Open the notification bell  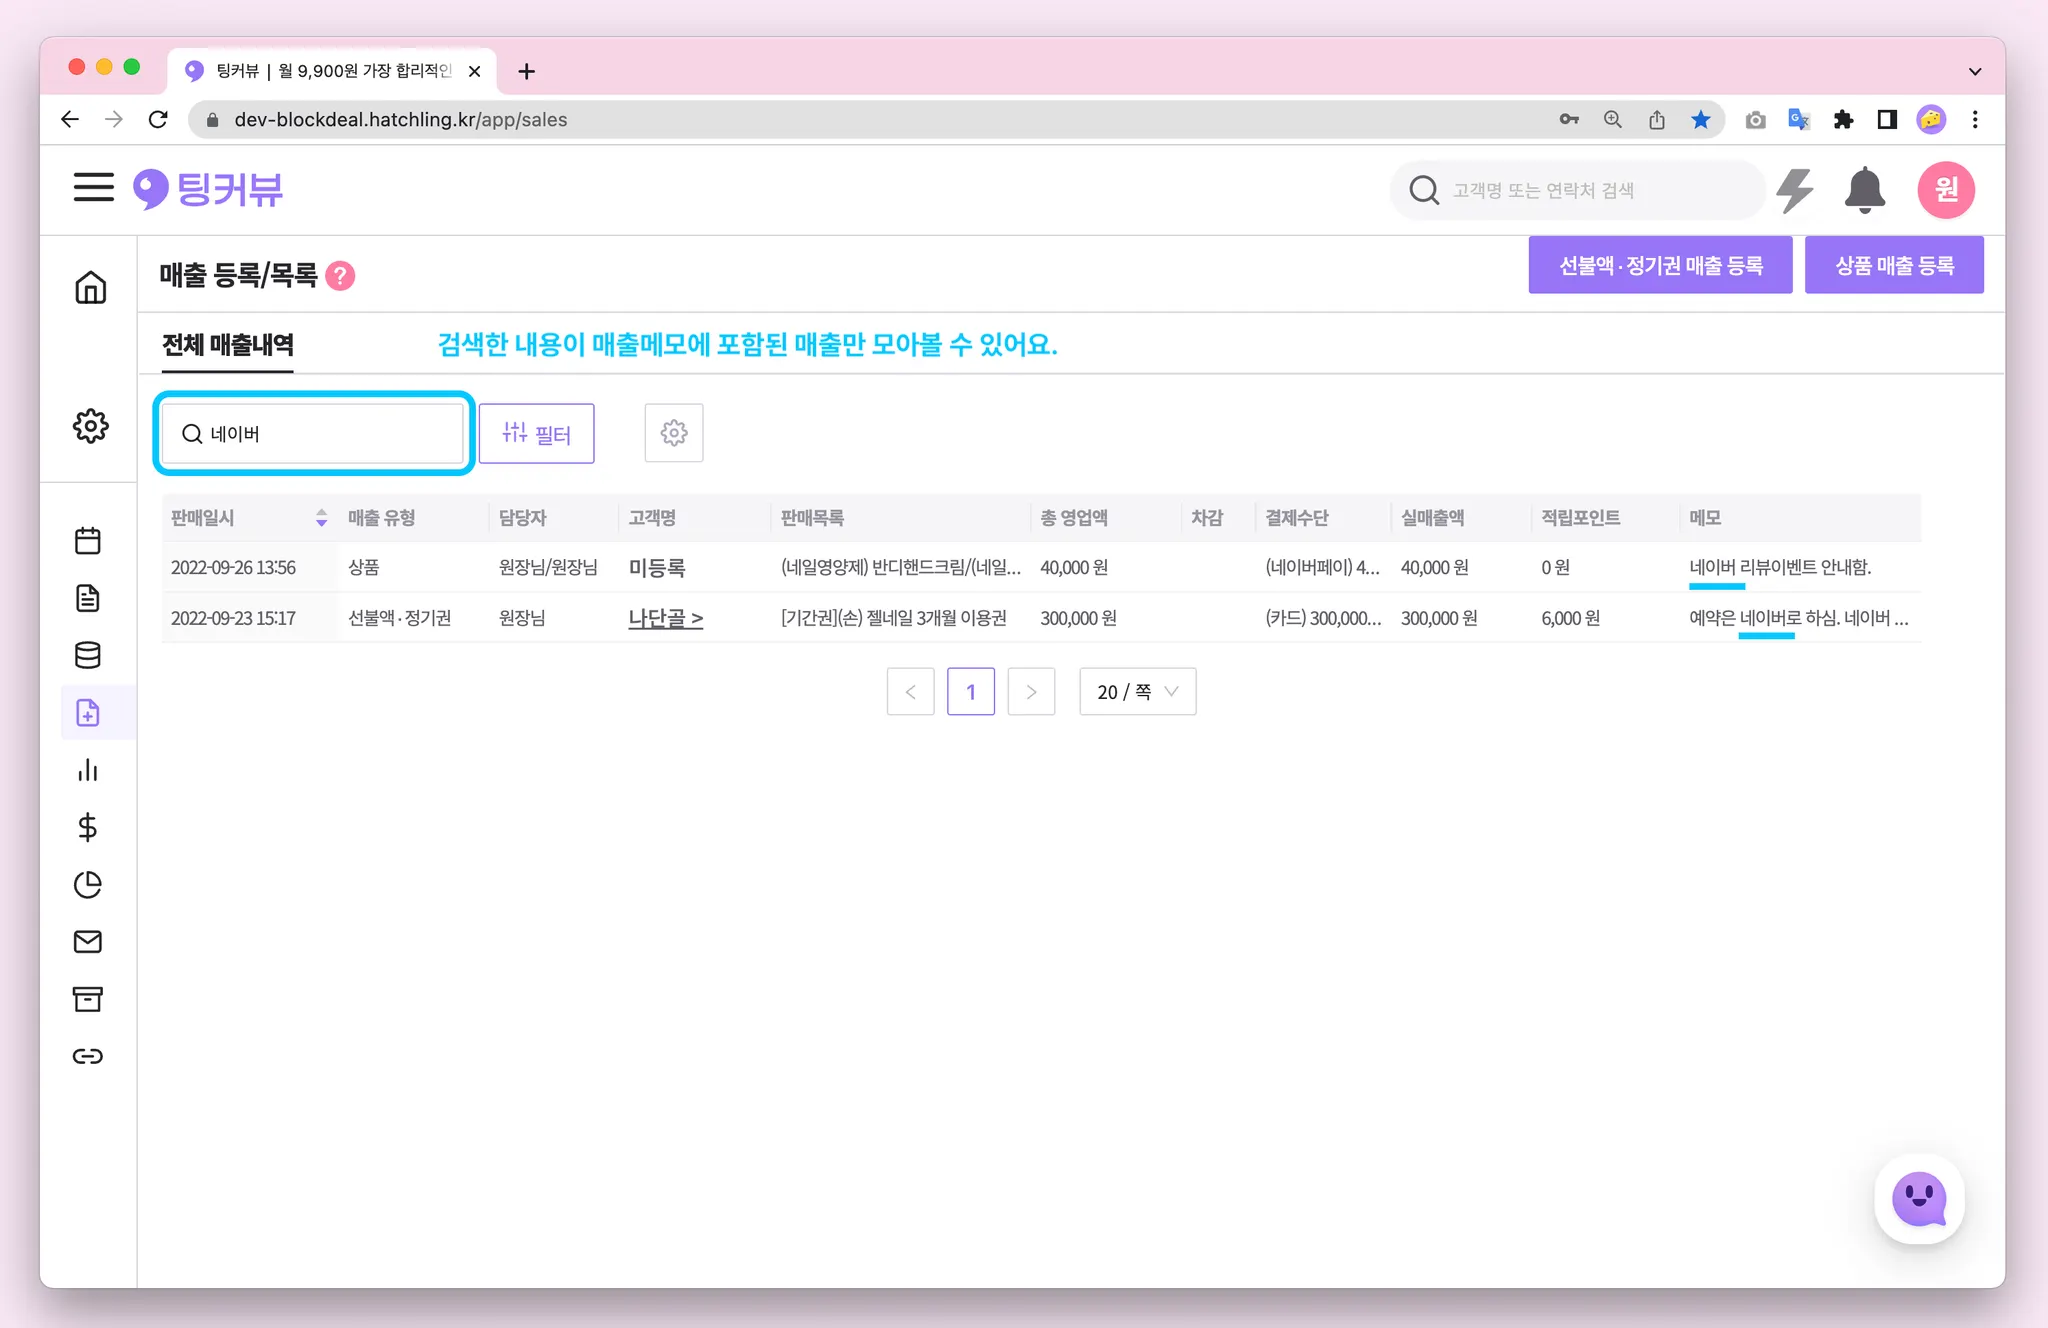pos(1864,190)
